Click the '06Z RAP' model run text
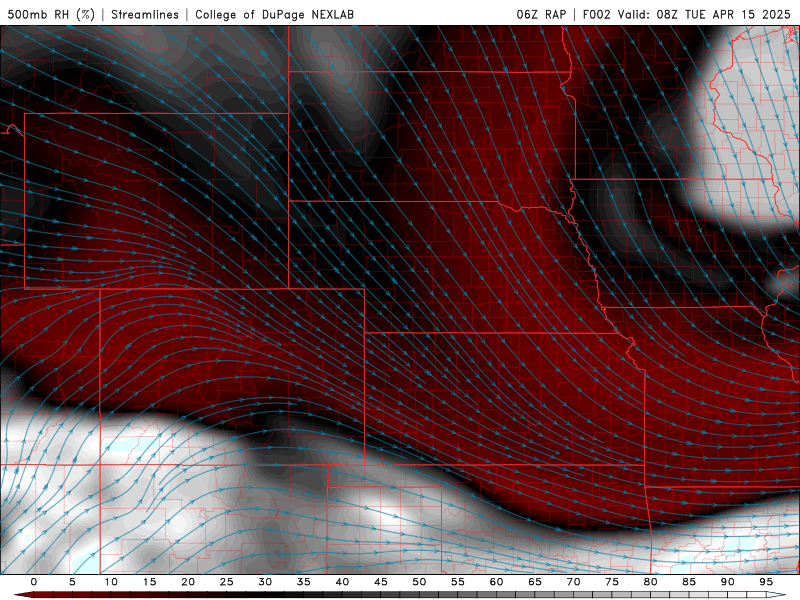The width and height of the screenshot is (800, 600). [x=541, y=14]
